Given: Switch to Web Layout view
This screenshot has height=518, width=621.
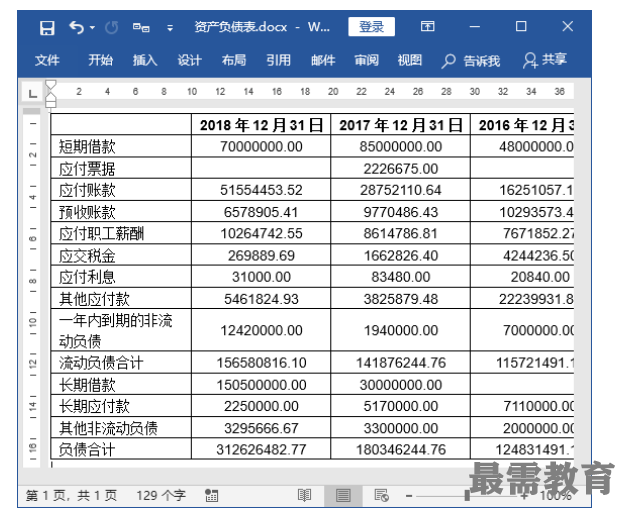Looking at the screenshot, I should pos(381,495).
